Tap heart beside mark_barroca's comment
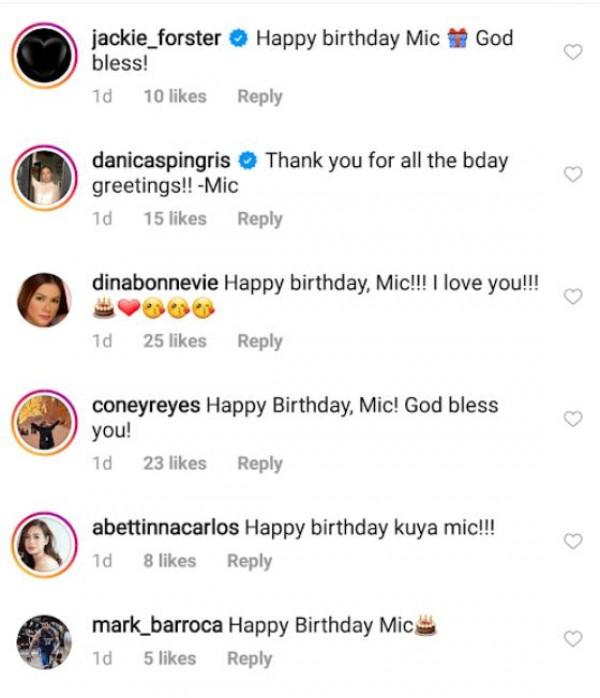The width and height of the screenshot is (600, 698). tap(573, 638)
